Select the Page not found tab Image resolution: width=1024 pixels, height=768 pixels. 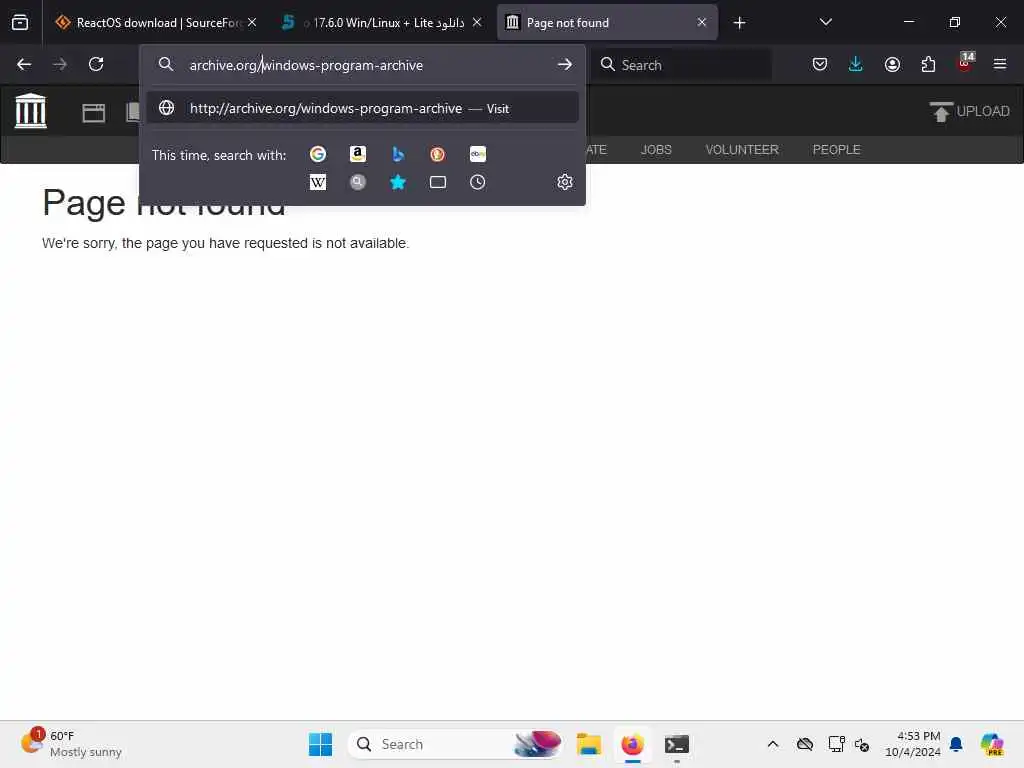(606, 23)
